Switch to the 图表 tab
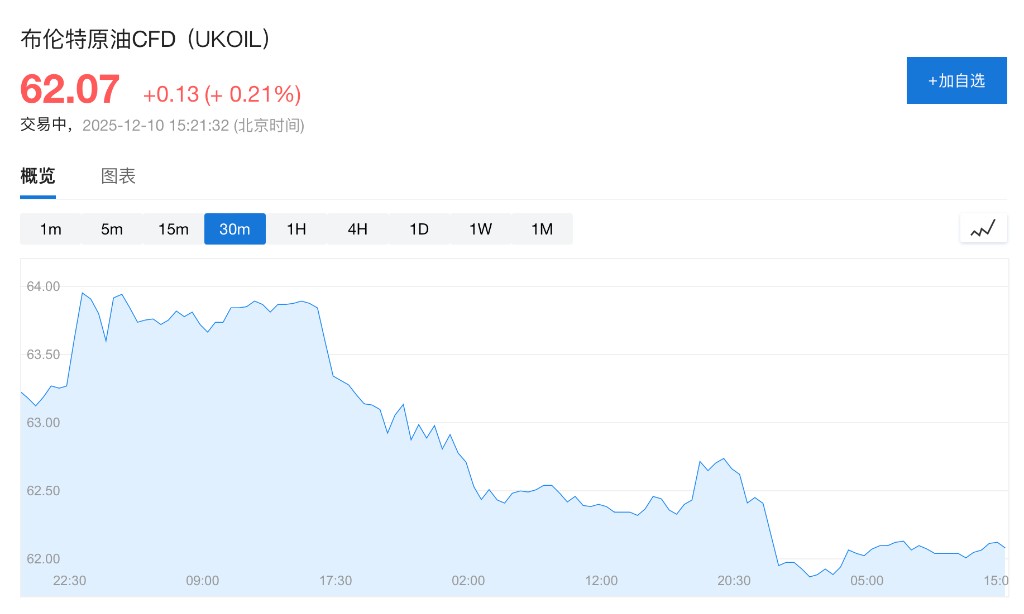 click(x=118, y=176)
